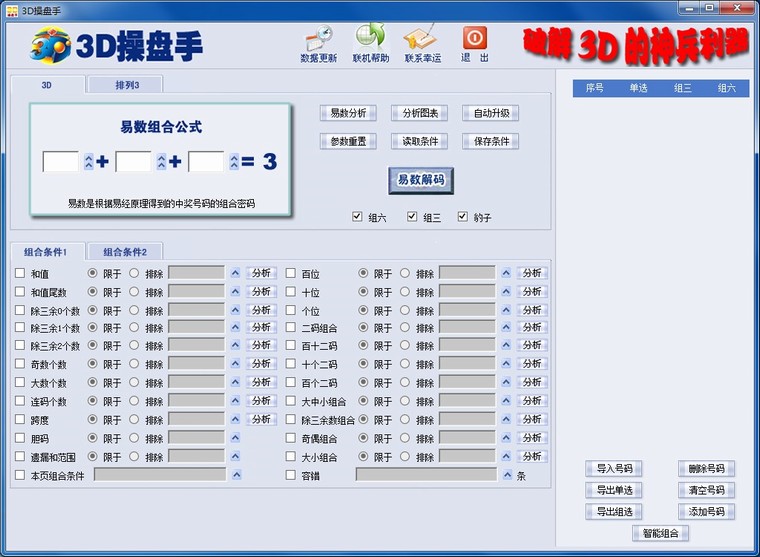Enable the 和值 condition checkbox
Screen dimensions: 760x557
click(20, 273)
